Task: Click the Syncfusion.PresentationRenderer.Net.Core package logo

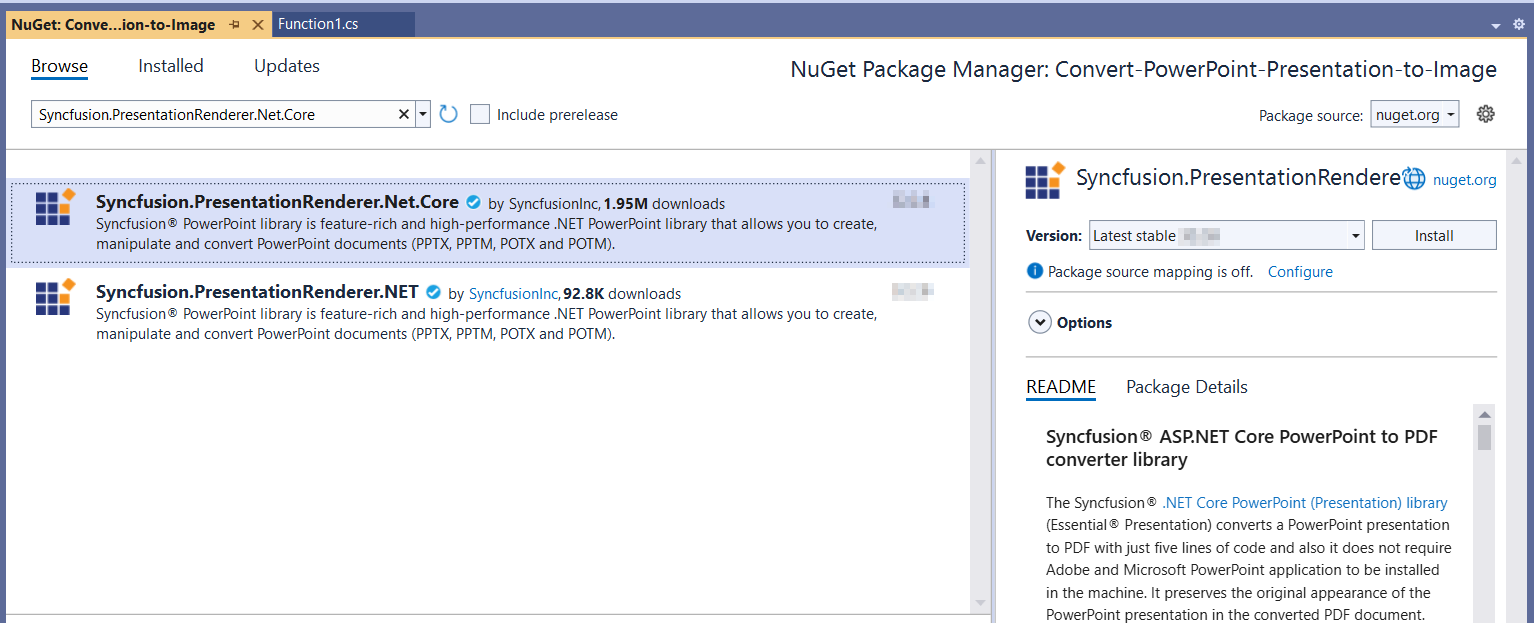Action: (55, 207)
